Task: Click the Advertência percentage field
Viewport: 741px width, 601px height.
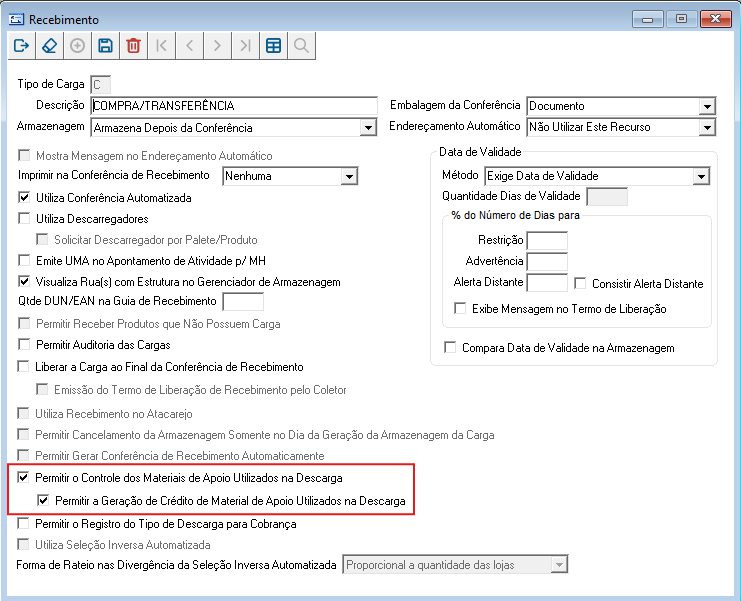Action: coord(547,261)
